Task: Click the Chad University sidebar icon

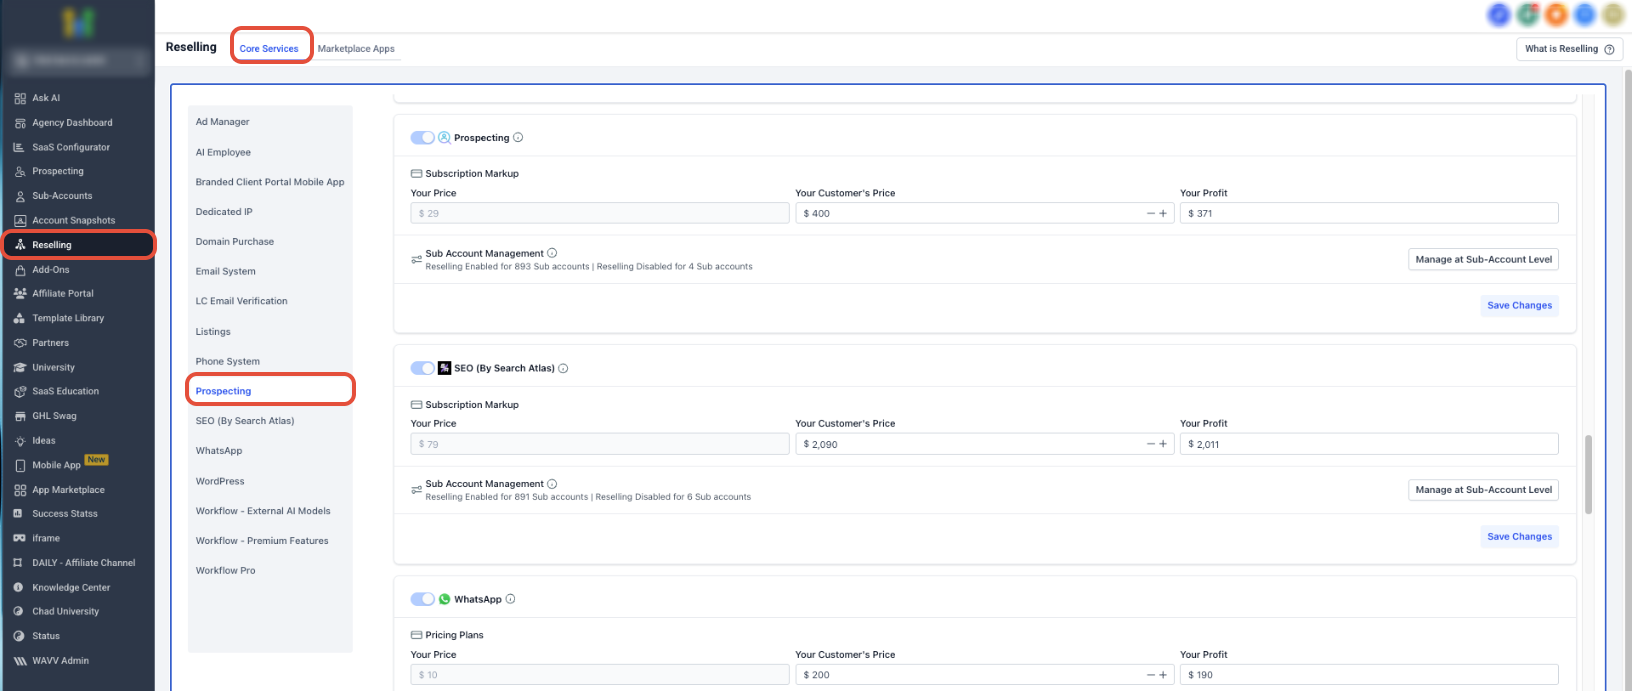Action: tap(18, 611)
